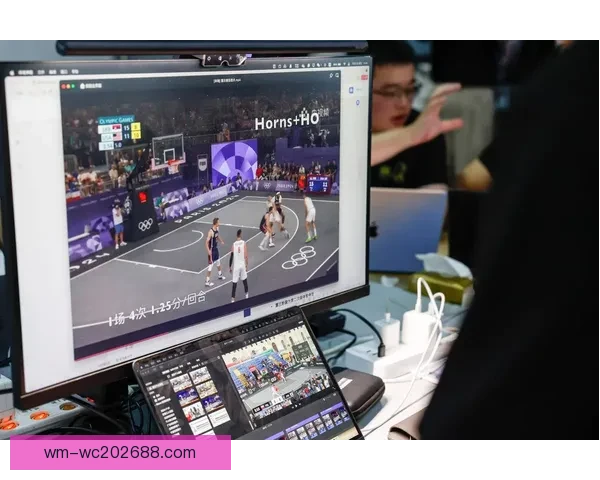
Task: Click the rightmost icon in the video window title bar
Action: (x=336, y=75)
